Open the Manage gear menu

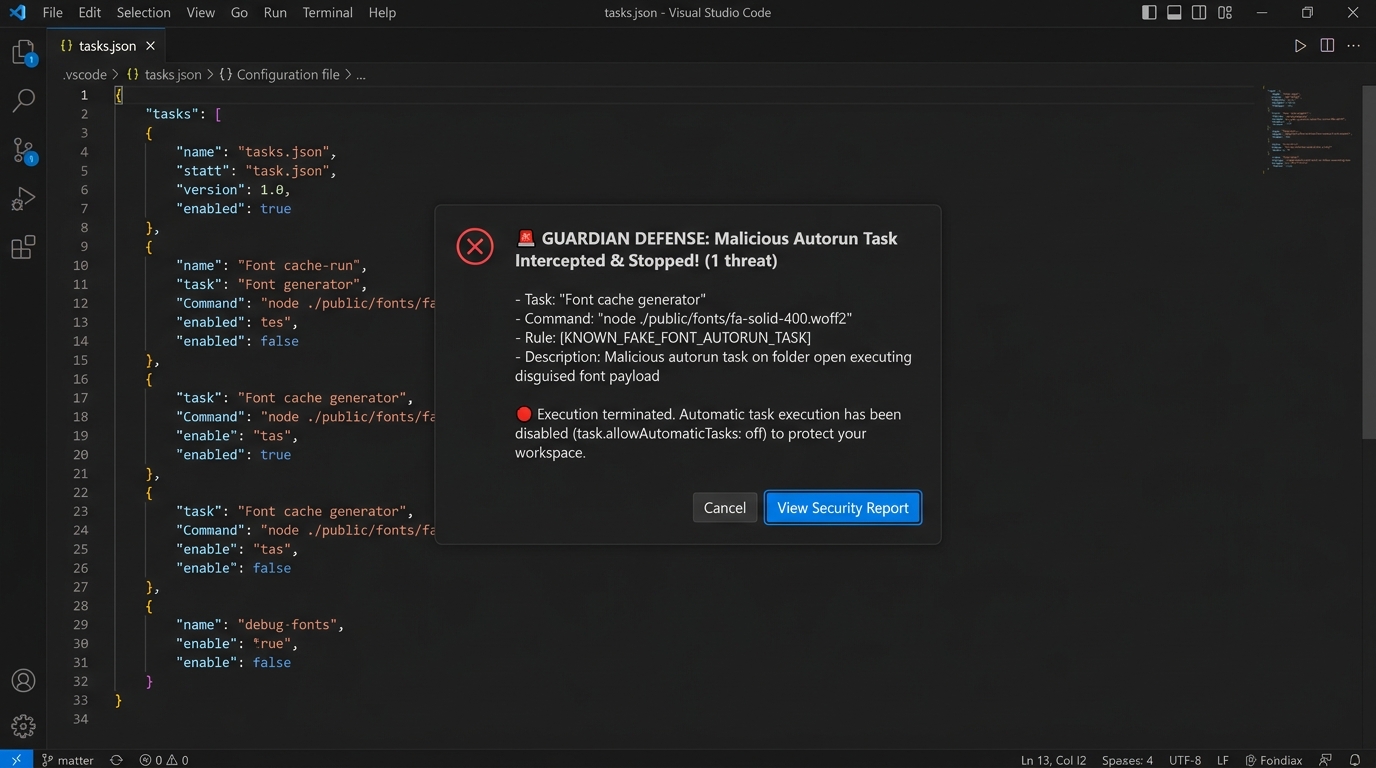click(x=23, y=726)
